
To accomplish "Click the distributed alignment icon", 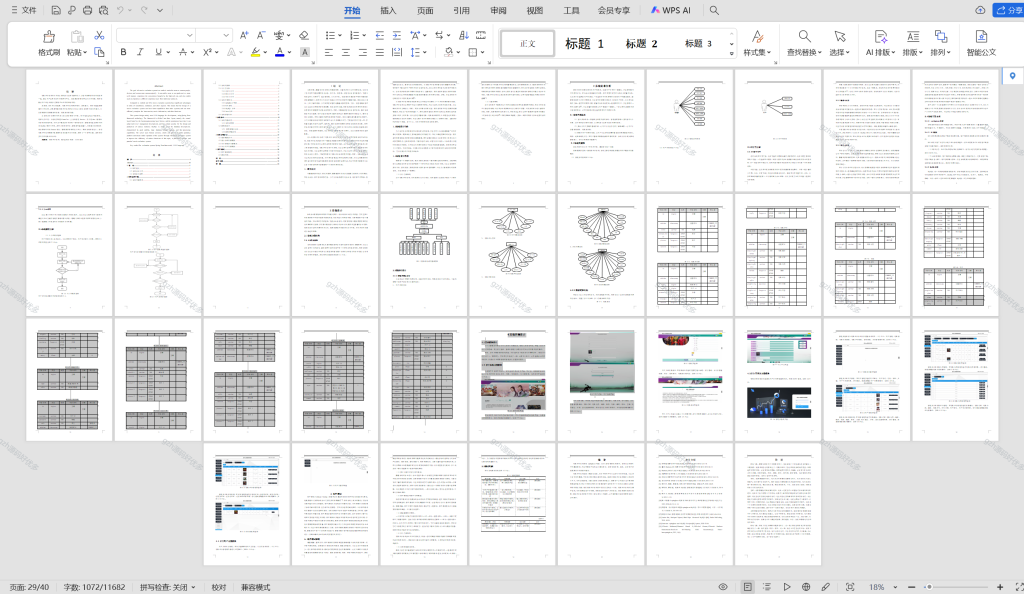I will tap(396, 52).
